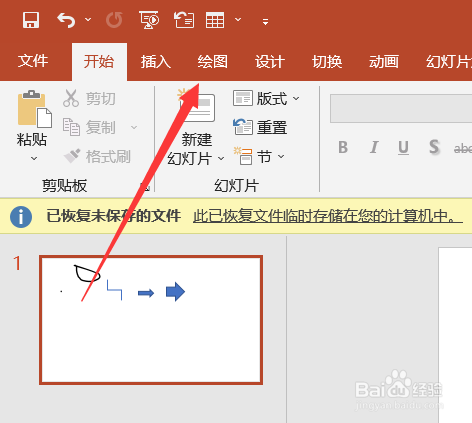
Task: Click the 重置 reset button
Action: click(260, 127)
